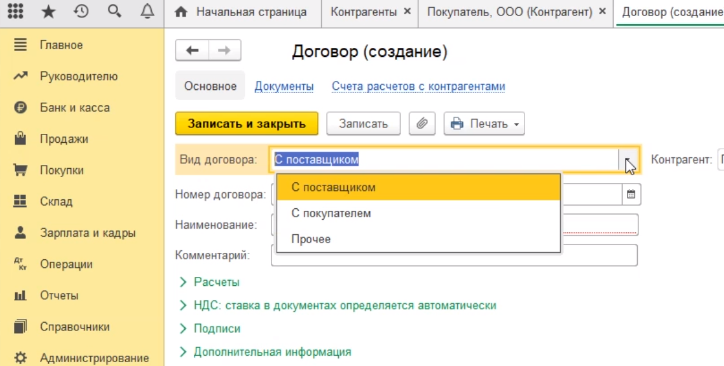Click the Комментарий input field

click(x=454, y=255)
